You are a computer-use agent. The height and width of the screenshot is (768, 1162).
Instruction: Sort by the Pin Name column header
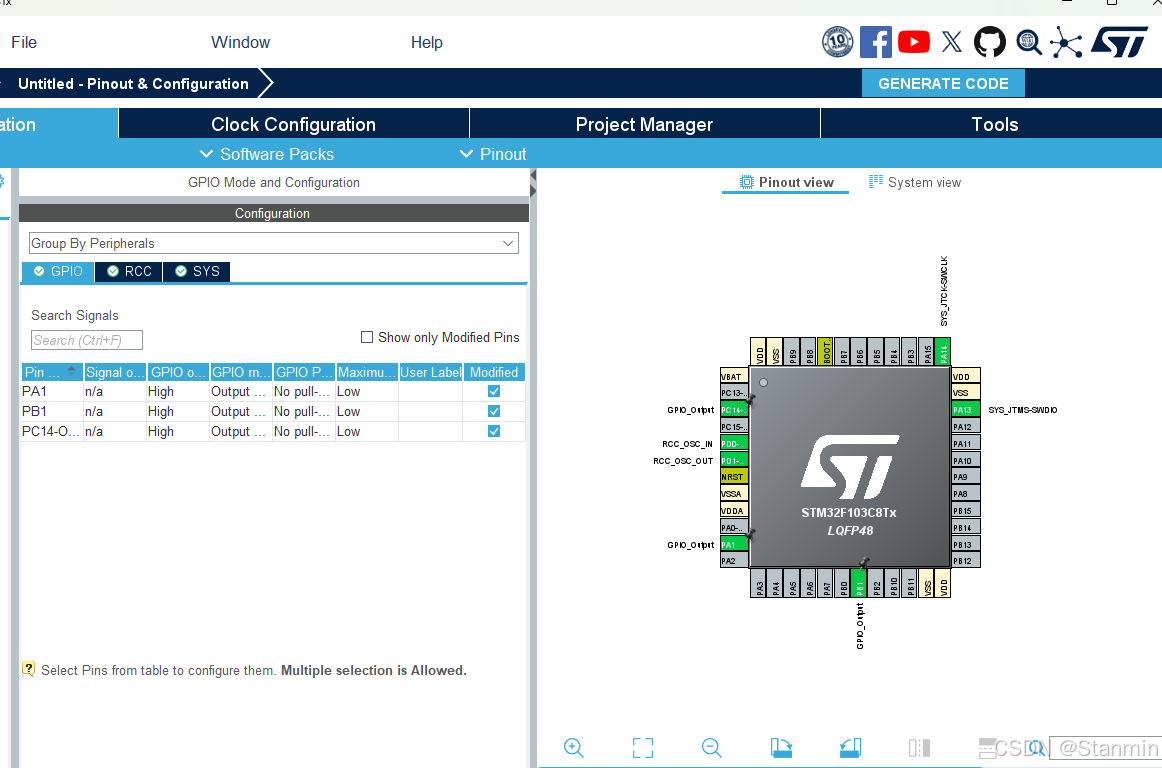click(x=51, y=372)
